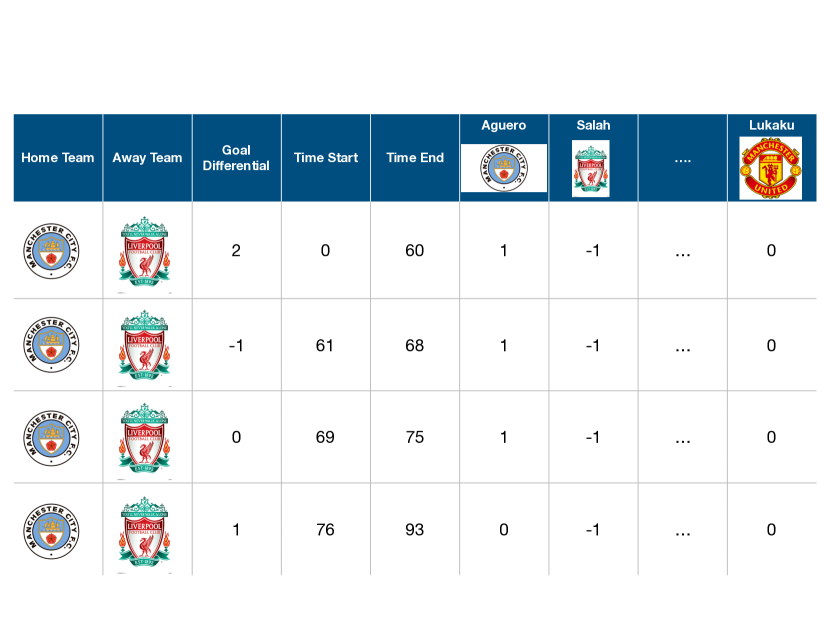
Task: Select the Time End cell showing 93
Action: (x=415, y=530)
